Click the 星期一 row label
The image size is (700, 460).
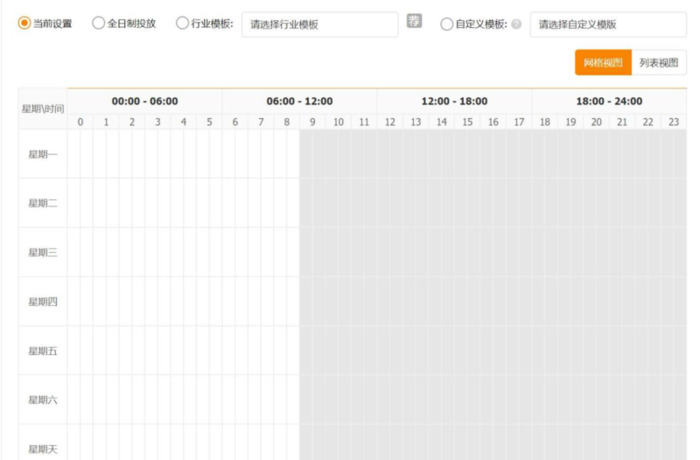tap(43, 154)
